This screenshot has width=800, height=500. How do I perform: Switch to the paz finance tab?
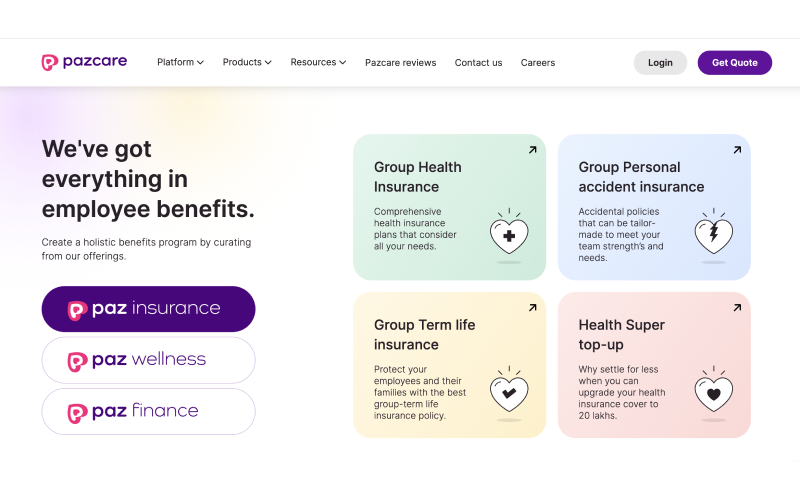pos(148,412)
